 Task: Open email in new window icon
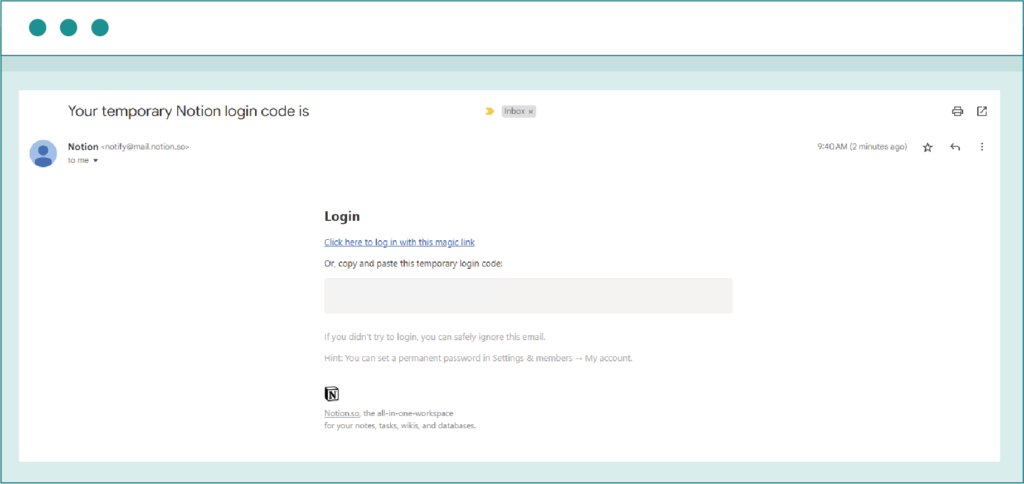(982, 111)
